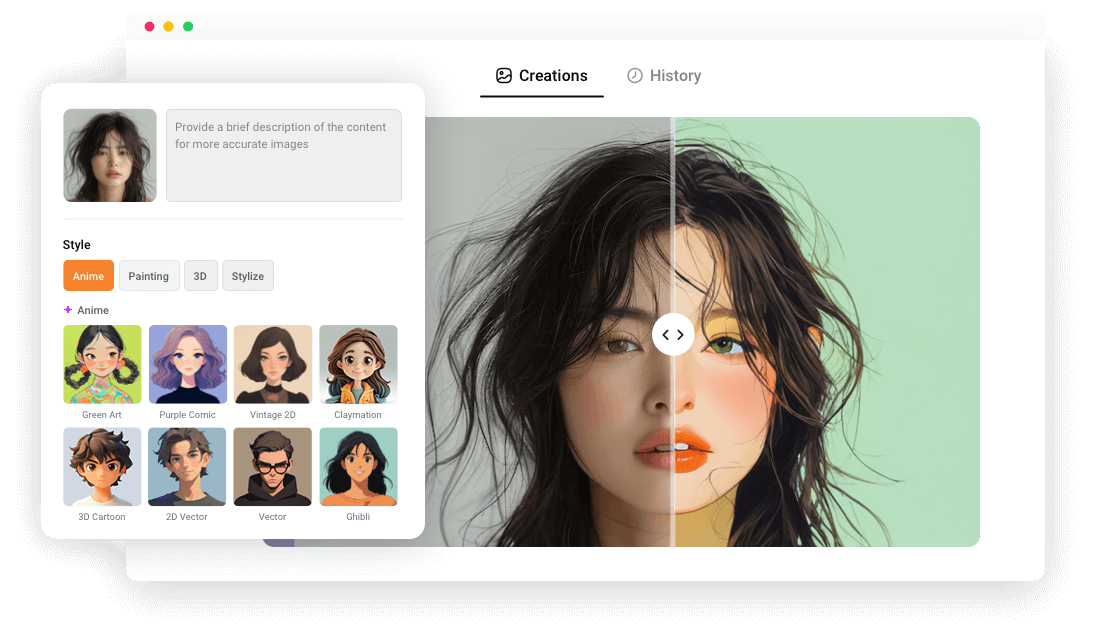Click the sparkle icon beside Anime label
Viewport: 1095px width, 641px height.
(x=70, y=310)
